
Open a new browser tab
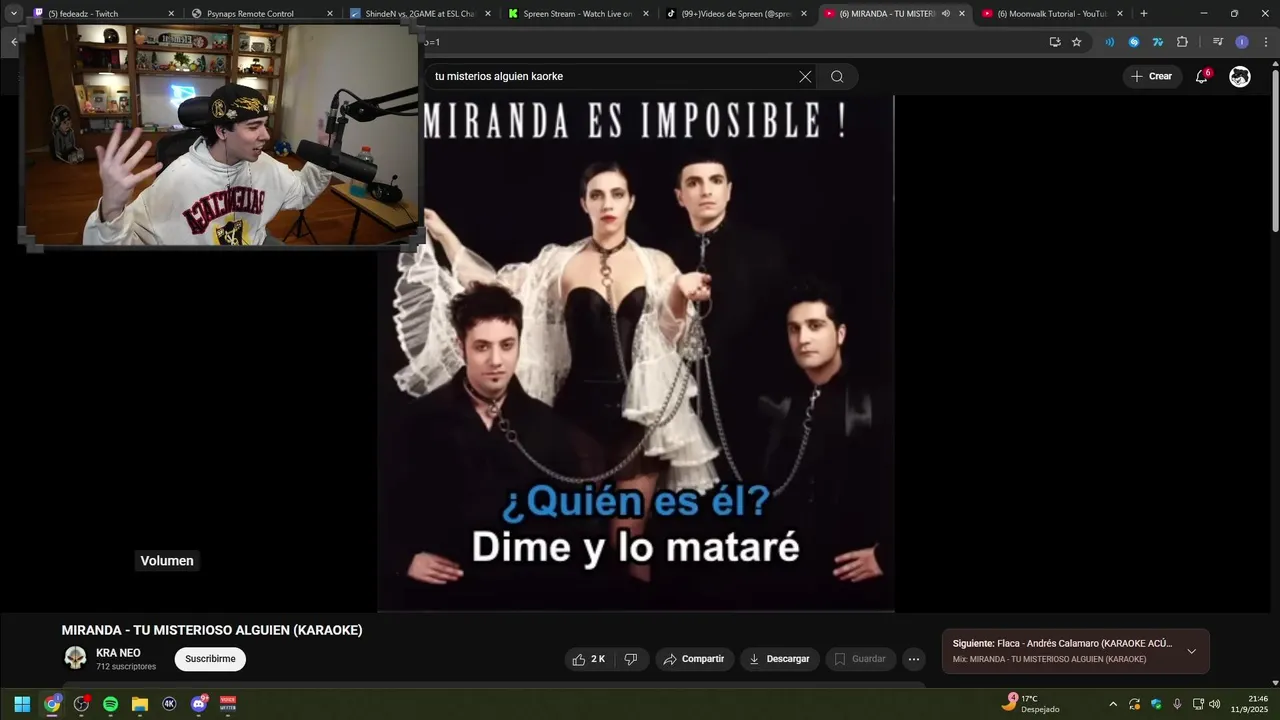tap(1144, 14)
